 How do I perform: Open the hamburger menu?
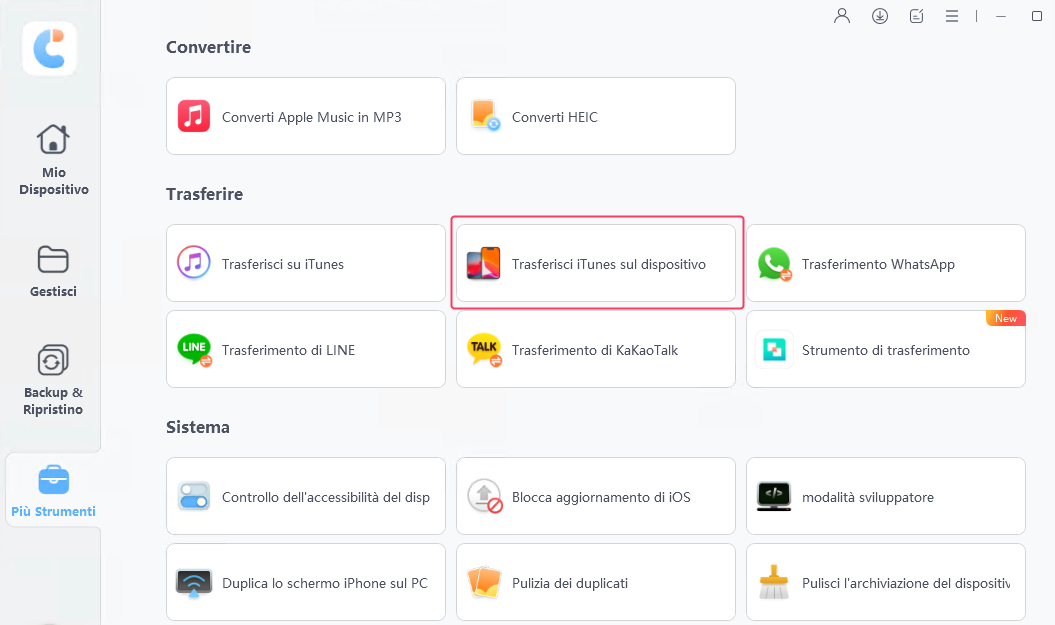coord(953,16)
